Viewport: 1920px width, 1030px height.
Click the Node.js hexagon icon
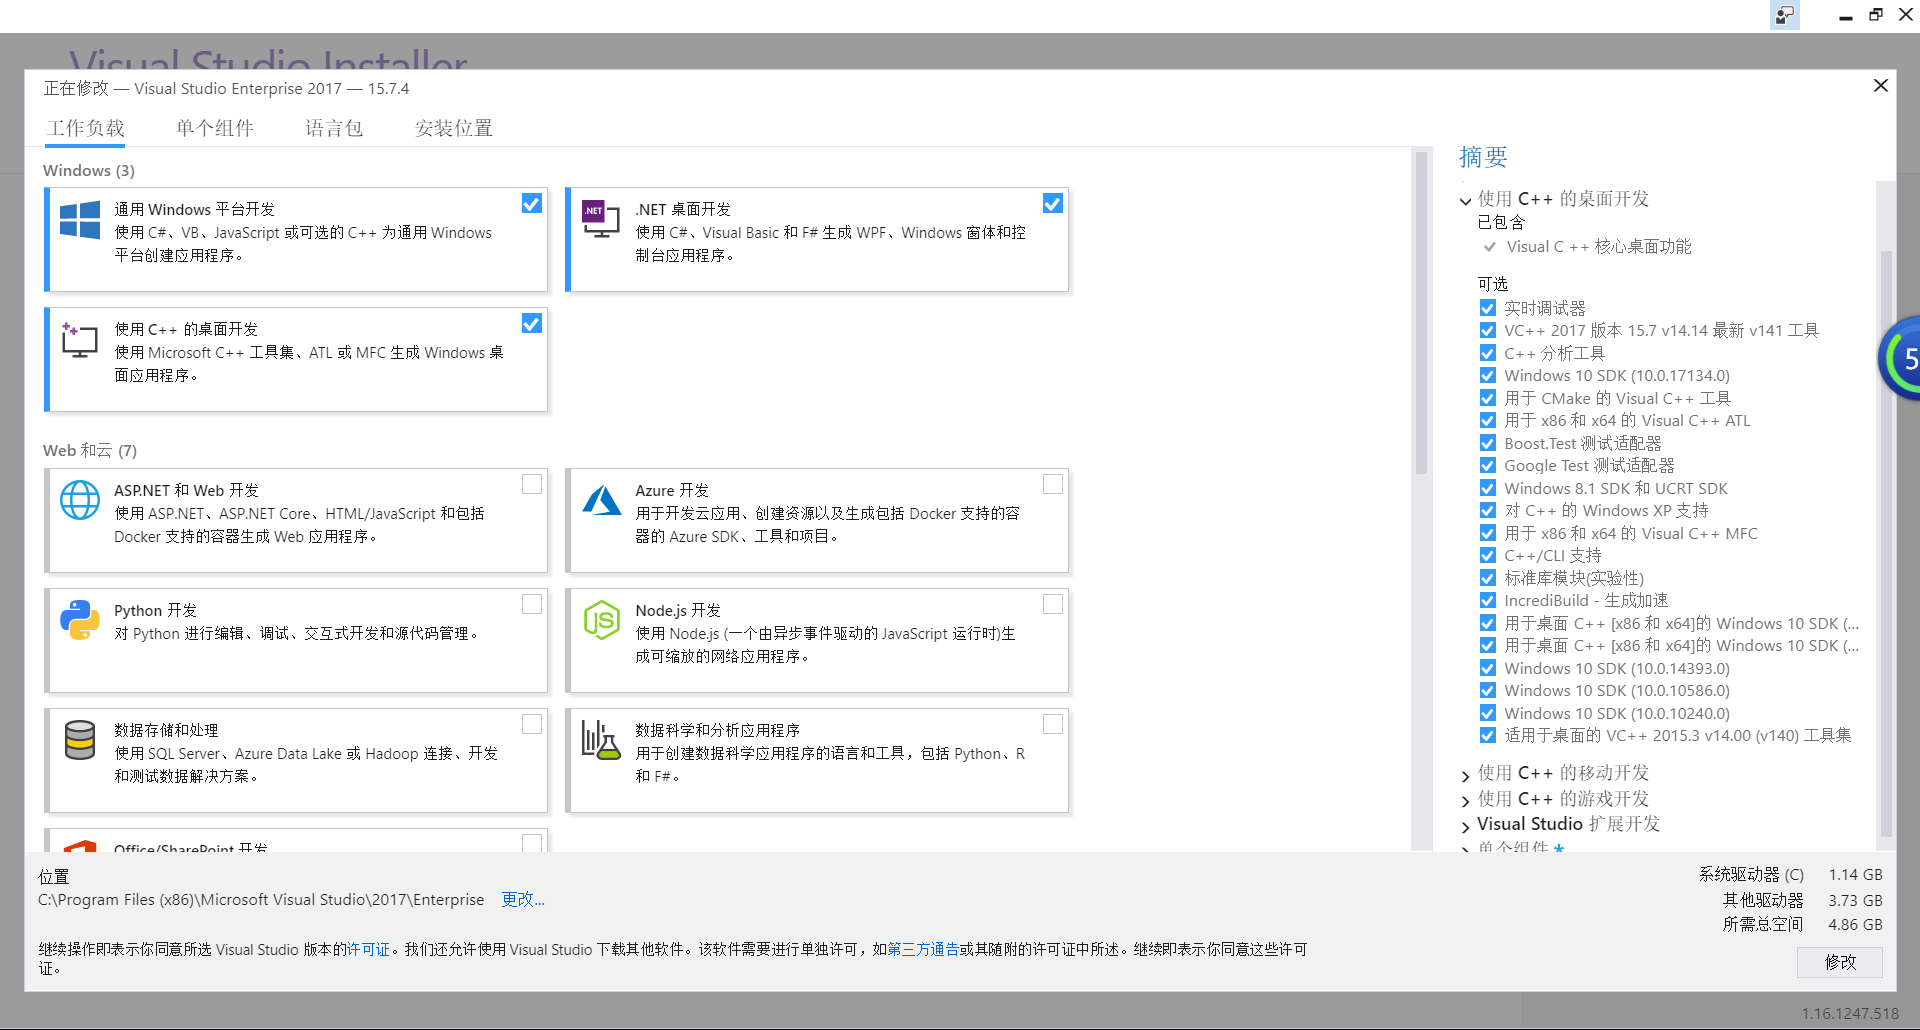pos(602,620)
